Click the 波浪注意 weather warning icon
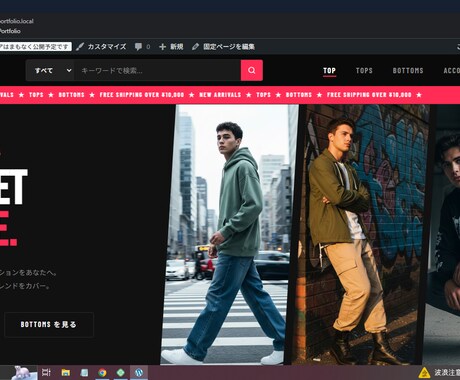The height and width of the screenshot is (380, 460). tap(424, 373)
